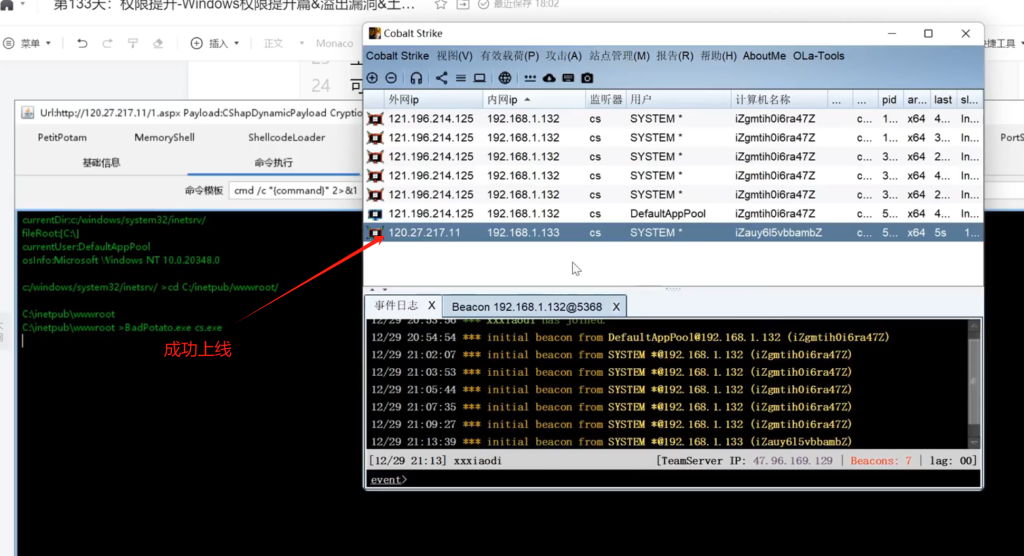Open the 正文 paragraph style dropdown
Screen dimensions: 1024x556
click(283, 43)
